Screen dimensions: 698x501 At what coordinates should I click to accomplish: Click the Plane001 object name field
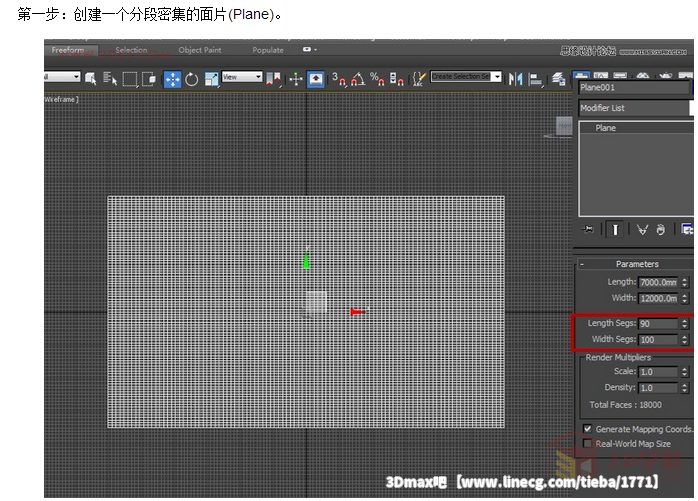pyautogui.click(x=634, y=88)
